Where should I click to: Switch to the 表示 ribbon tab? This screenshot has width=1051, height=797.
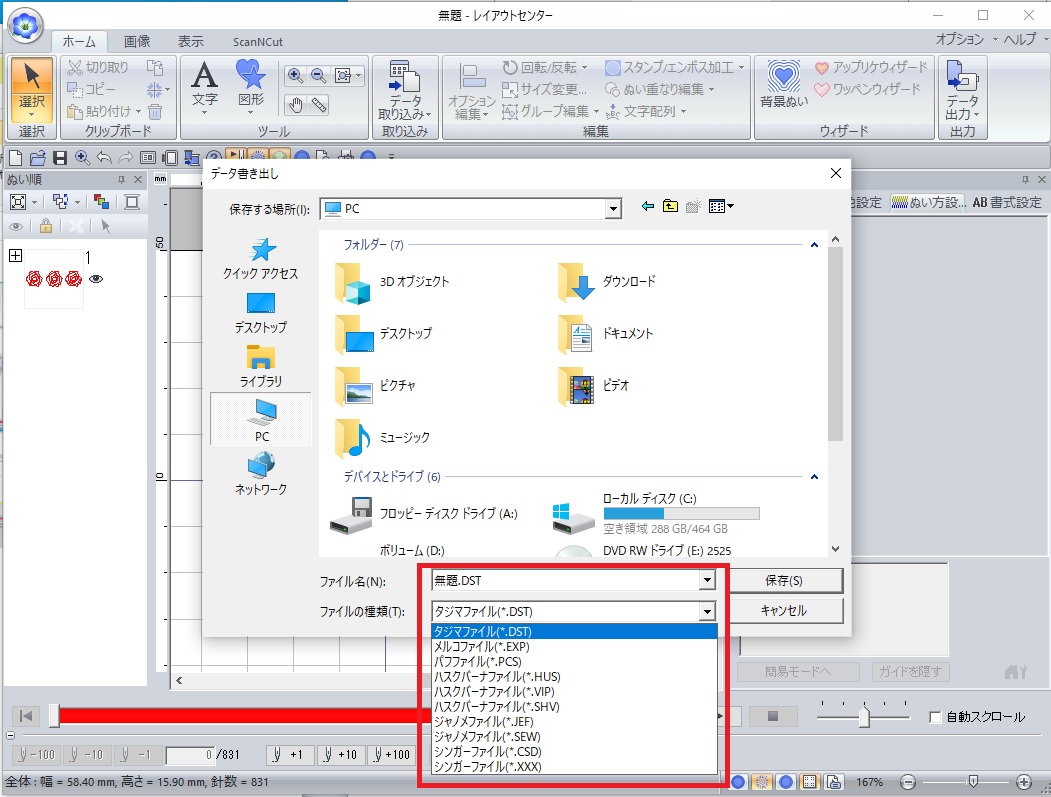pos(190,42)
